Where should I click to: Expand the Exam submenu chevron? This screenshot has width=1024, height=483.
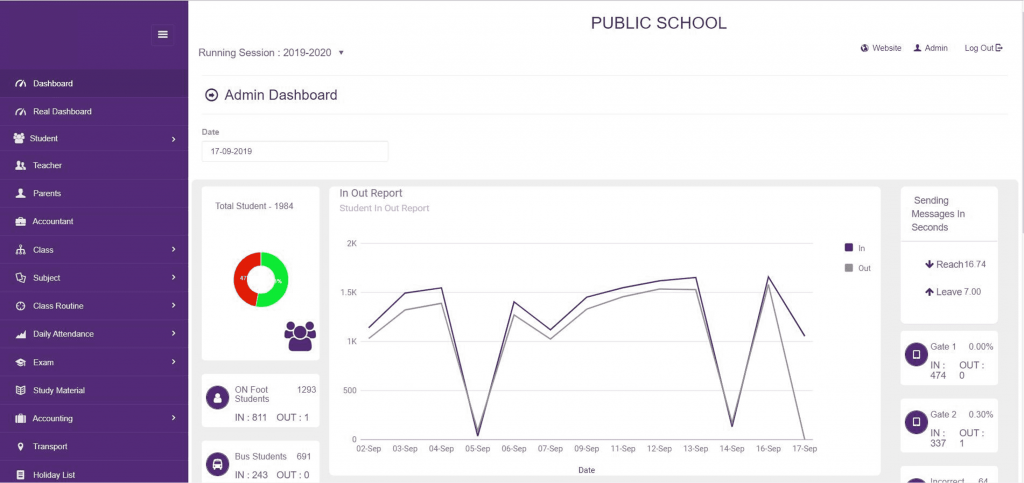[174, 362]
